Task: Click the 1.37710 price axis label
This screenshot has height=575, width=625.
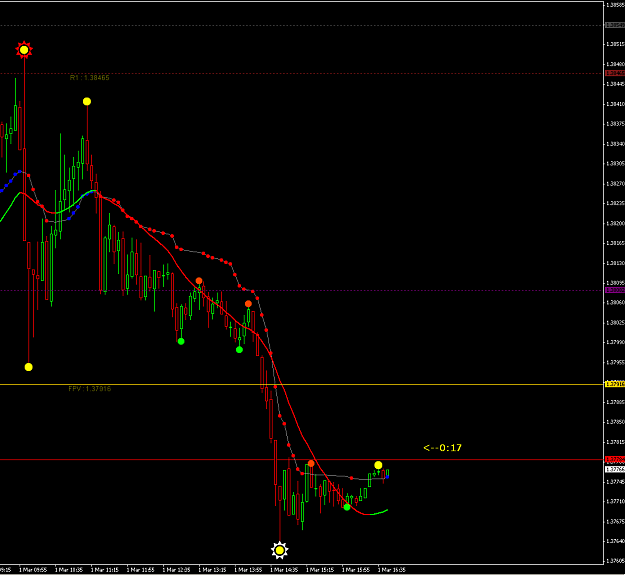Action: tap(615, 501)
